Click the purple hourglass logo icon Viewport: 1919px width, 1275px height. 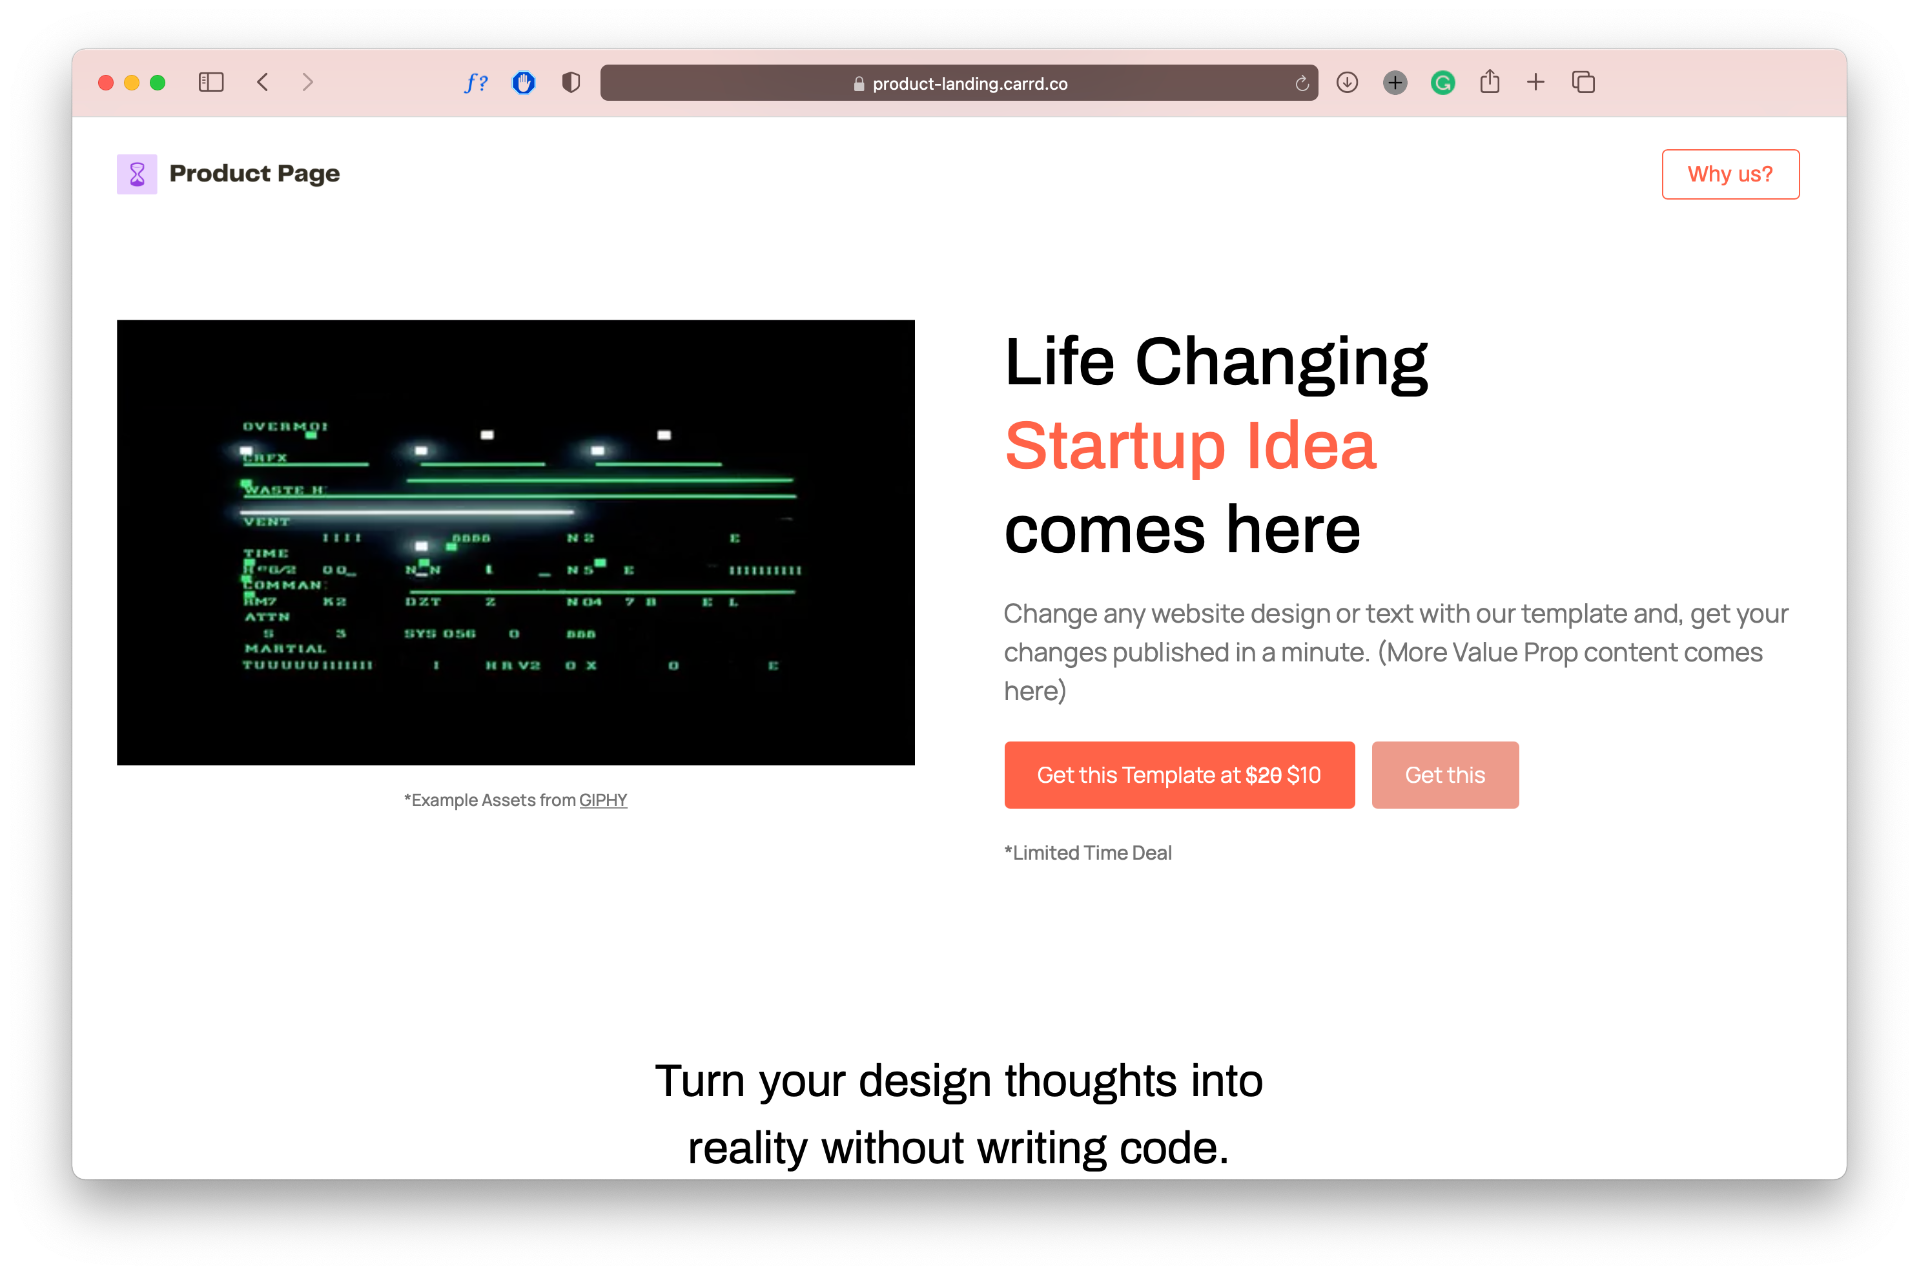click(137, 174)
